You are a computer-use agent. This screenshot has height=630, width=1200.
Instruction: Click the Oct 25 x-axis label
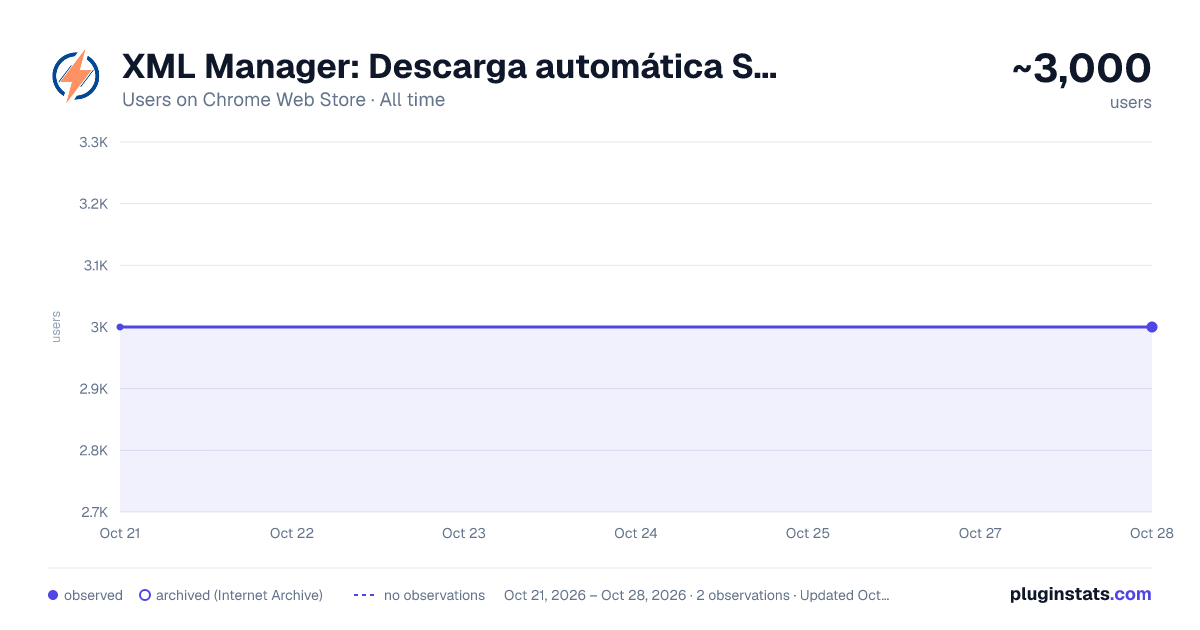(x=808, y=533)
